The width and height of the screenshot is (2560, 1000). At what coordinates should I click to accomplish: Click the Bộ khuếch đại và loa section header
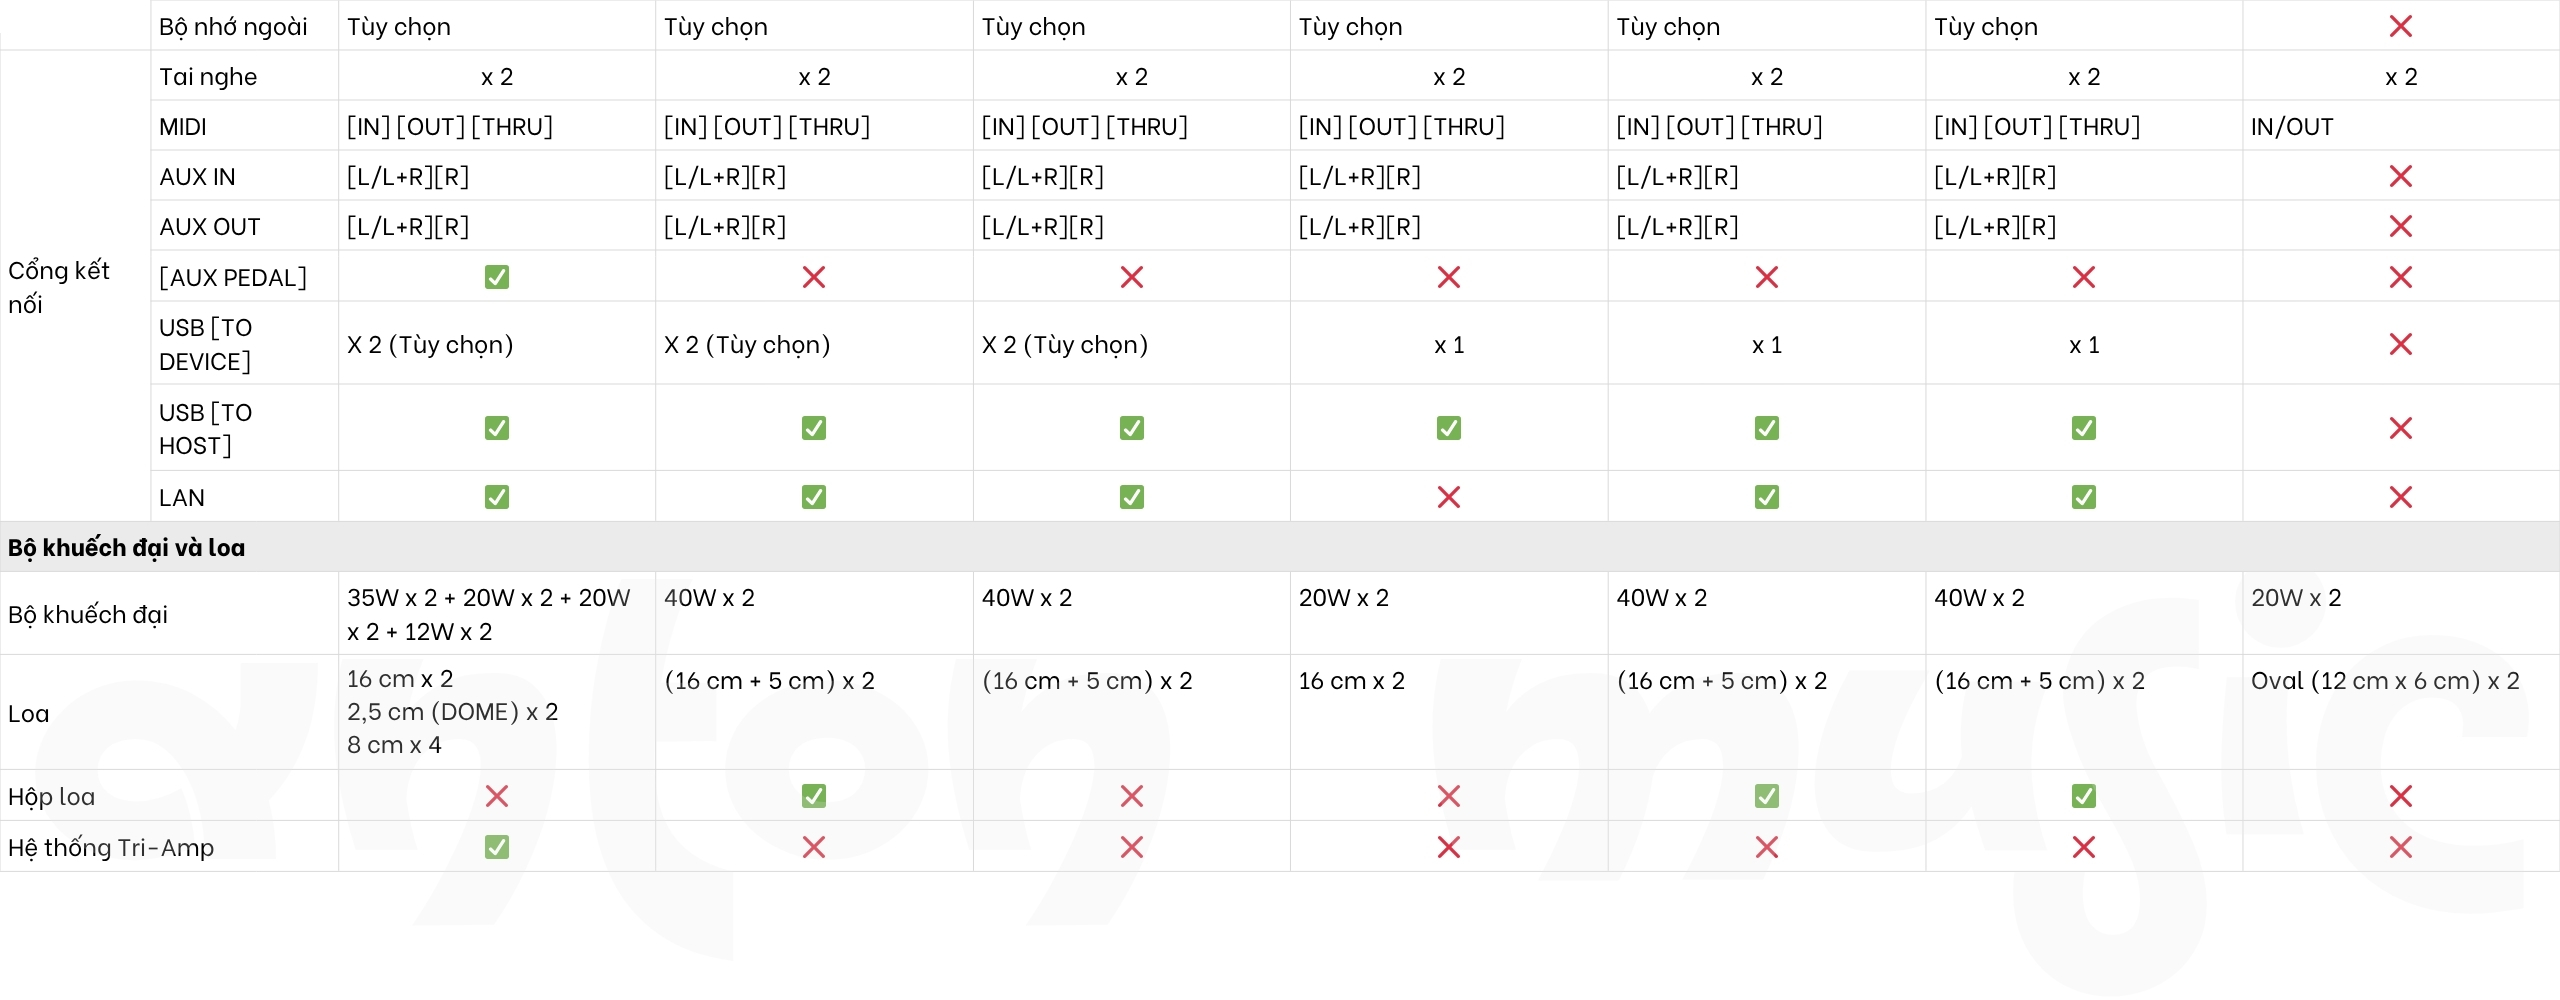(x=127, y=548)
